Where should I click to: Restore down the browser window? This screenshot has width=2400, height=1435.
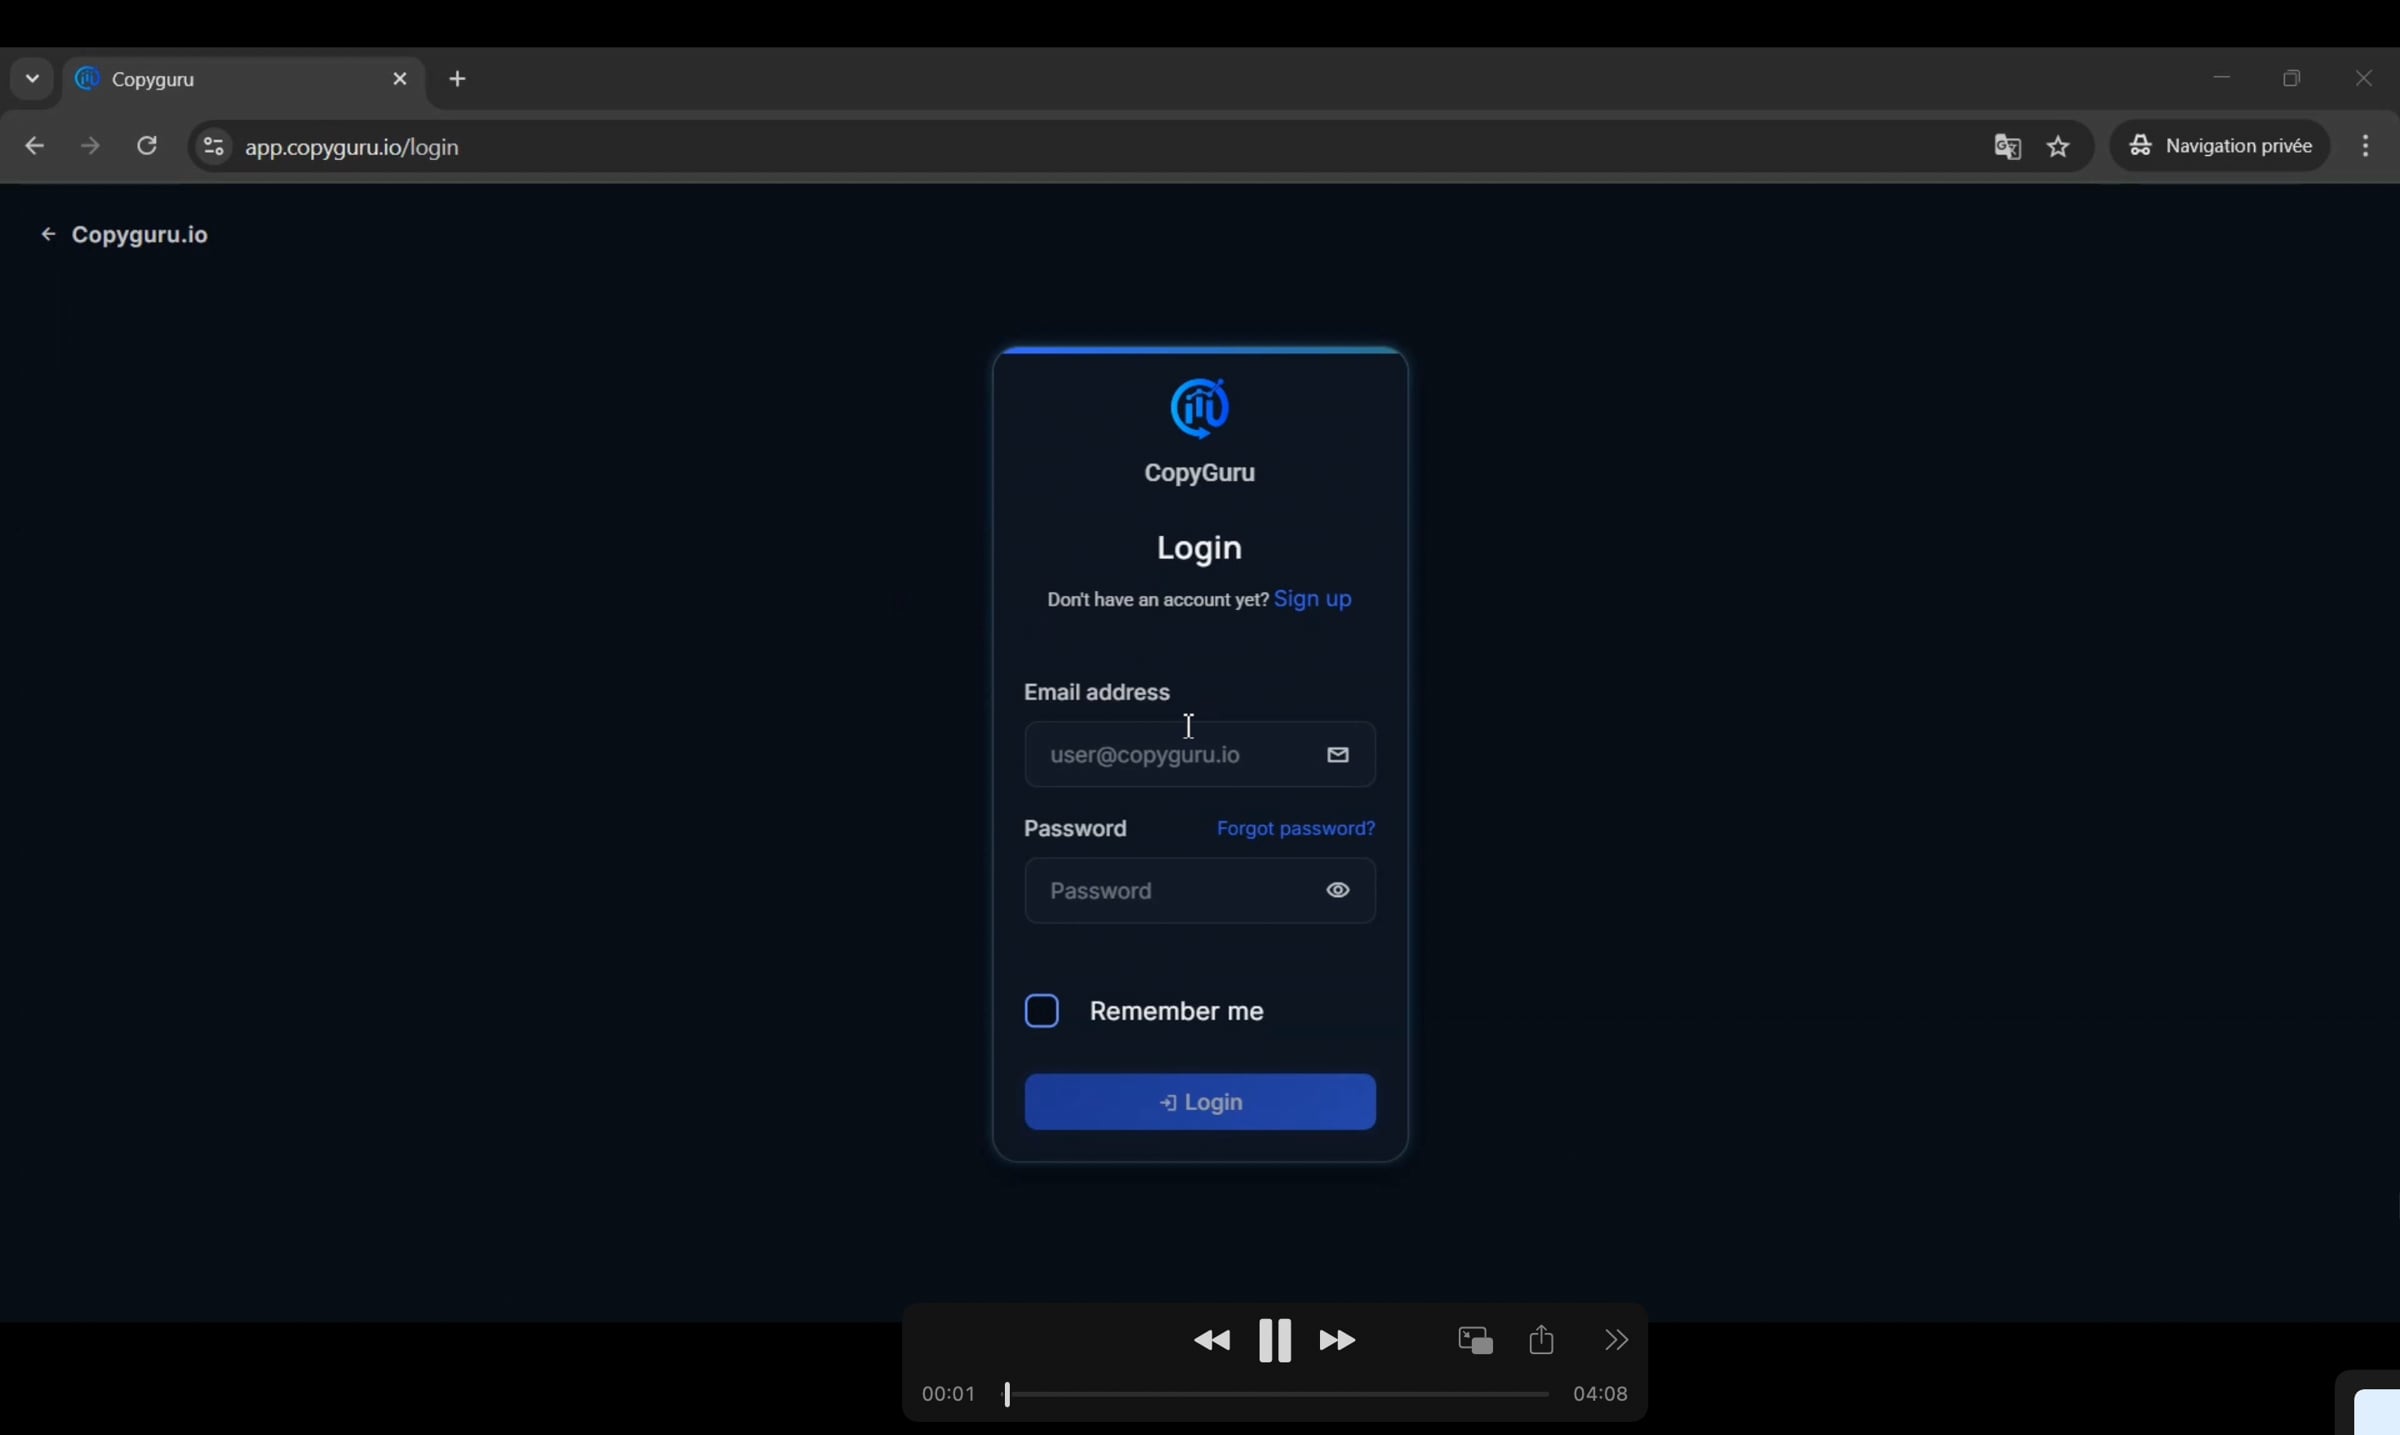click(x=2292, y=78)
